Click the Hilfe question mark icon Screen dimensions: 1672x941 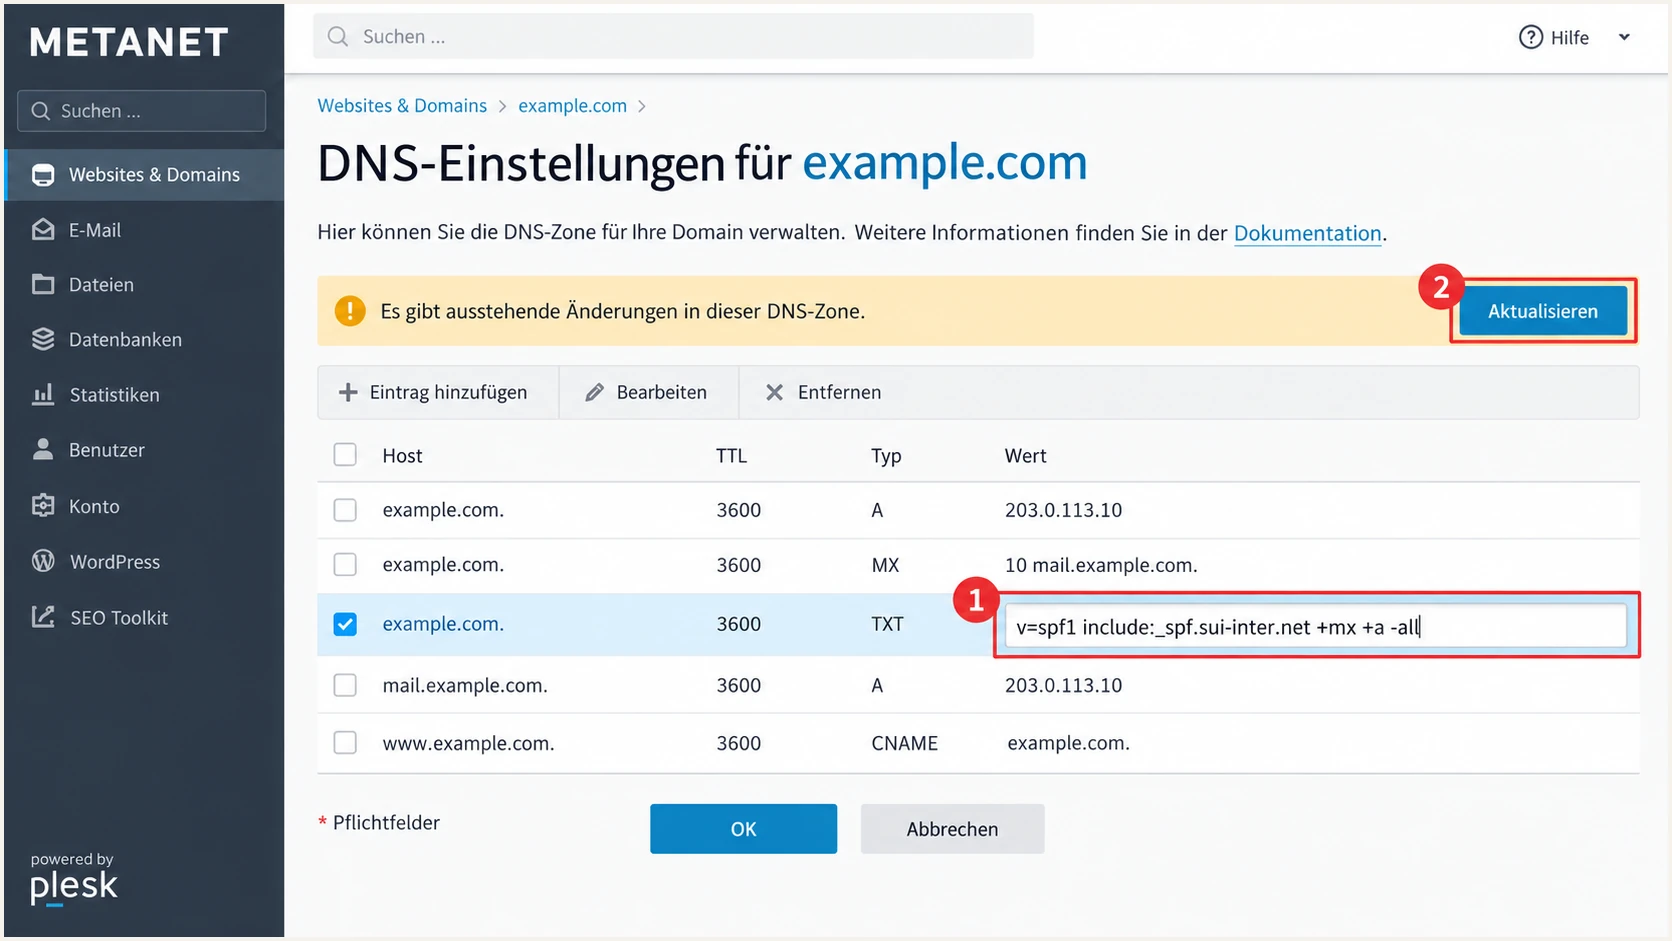tap(1530, 37)
